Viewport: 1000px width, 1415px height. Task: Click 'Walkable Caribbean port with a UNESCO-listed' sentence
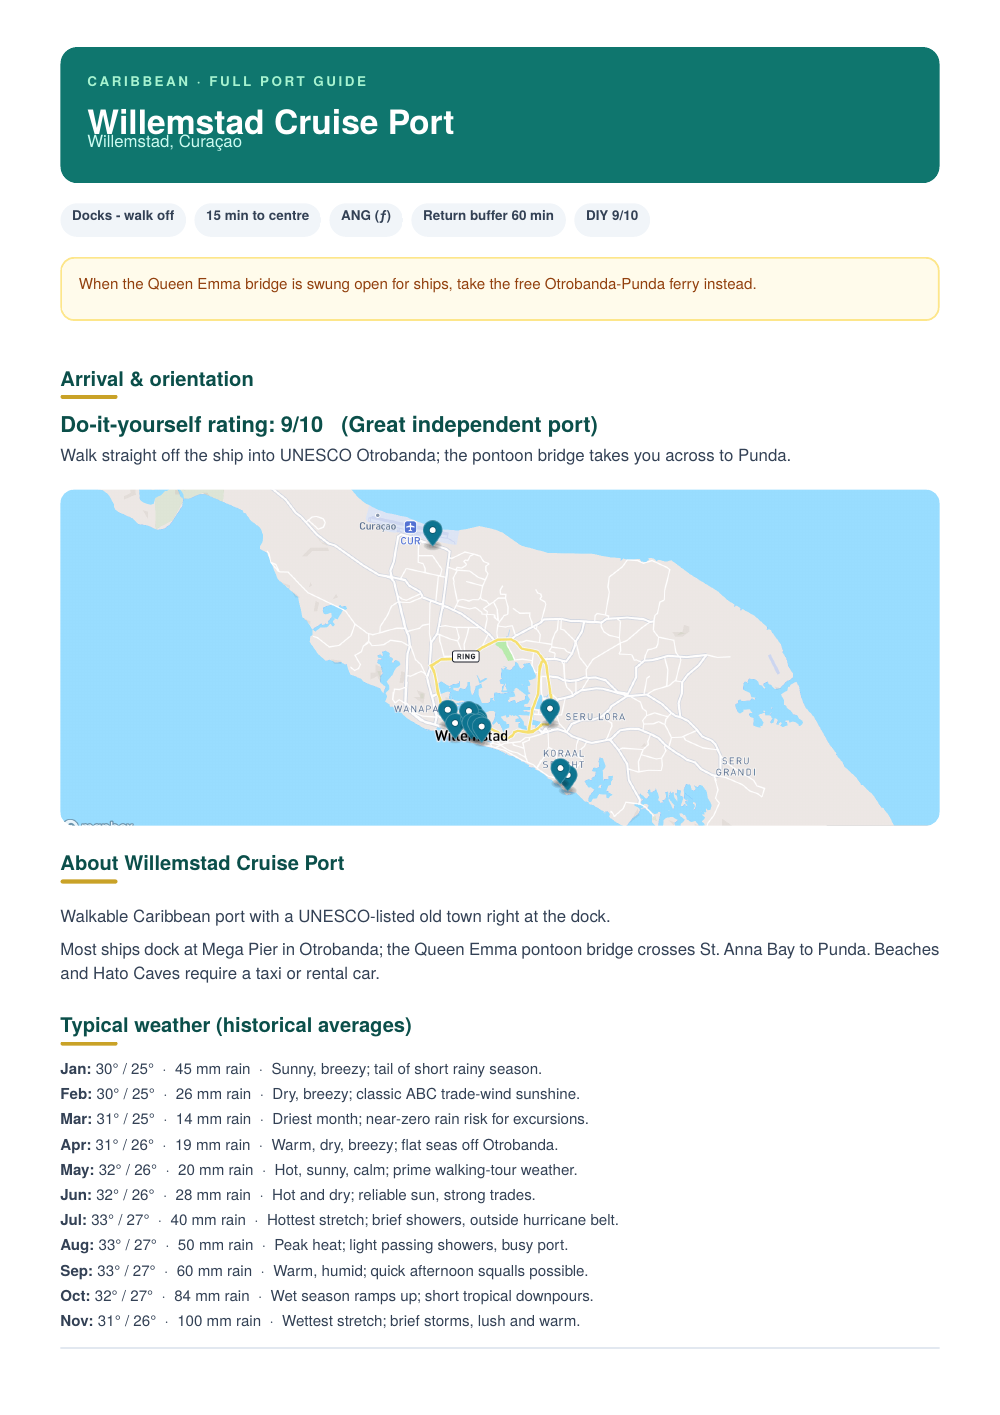click(335, 916)
